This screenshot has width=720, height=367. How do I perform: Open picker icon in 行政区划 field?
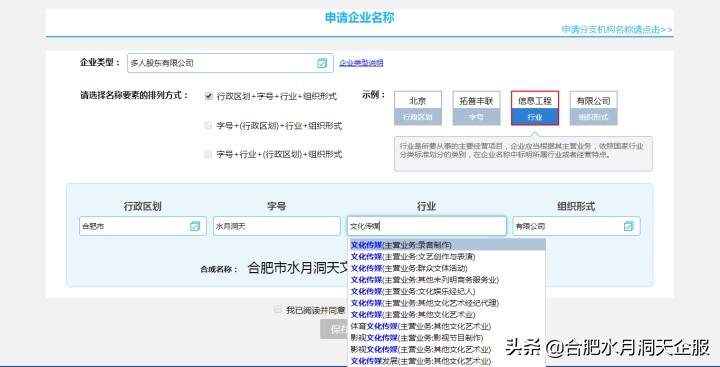195,226
